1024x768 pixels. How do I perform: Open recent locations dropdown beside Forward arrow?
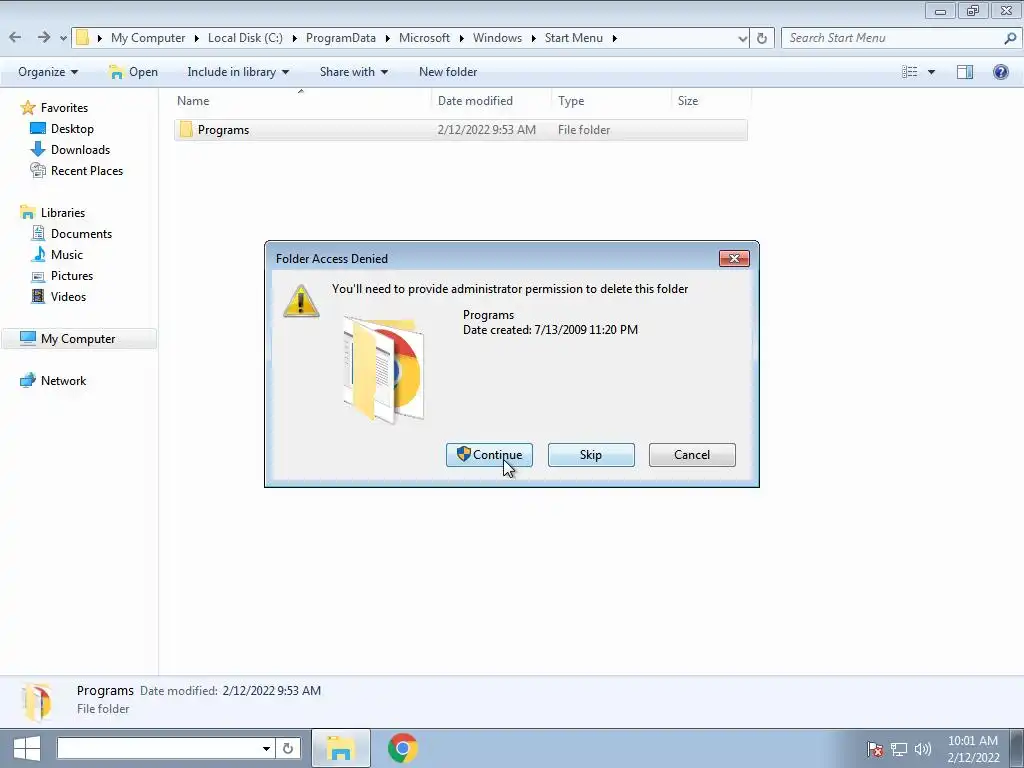[63, 39]
